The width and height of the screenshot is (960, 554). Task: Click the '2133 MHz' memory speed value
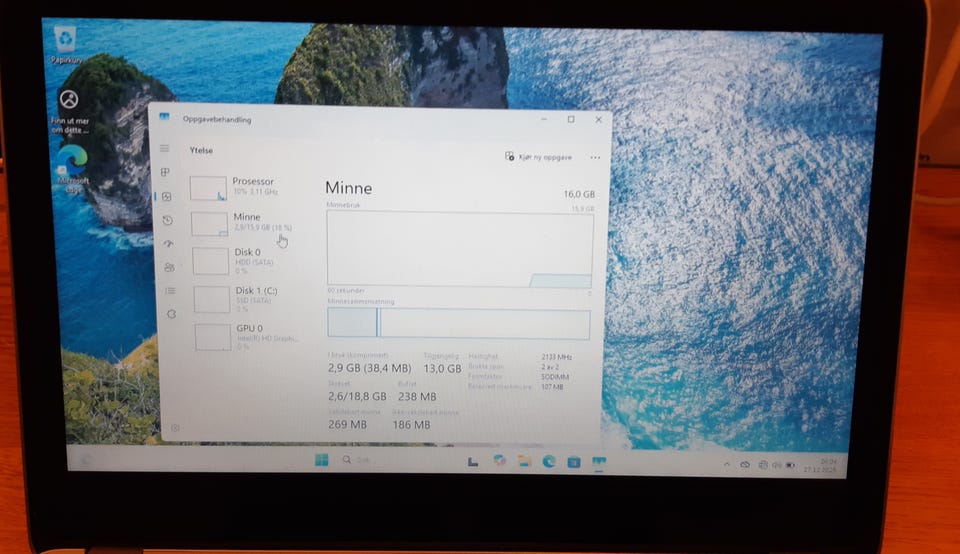coord(557,356)
